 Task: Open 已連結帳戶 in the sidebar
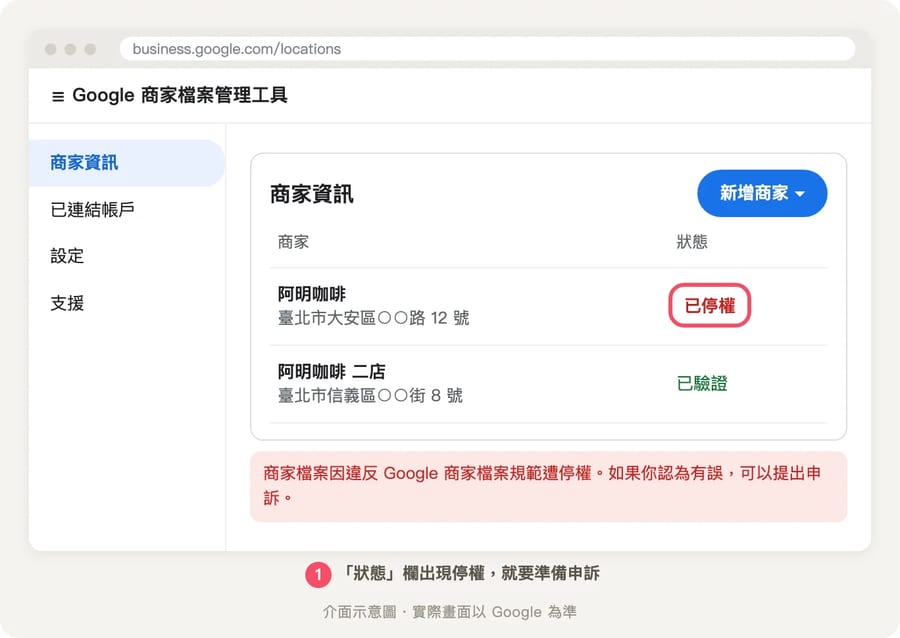pos(92,209)
